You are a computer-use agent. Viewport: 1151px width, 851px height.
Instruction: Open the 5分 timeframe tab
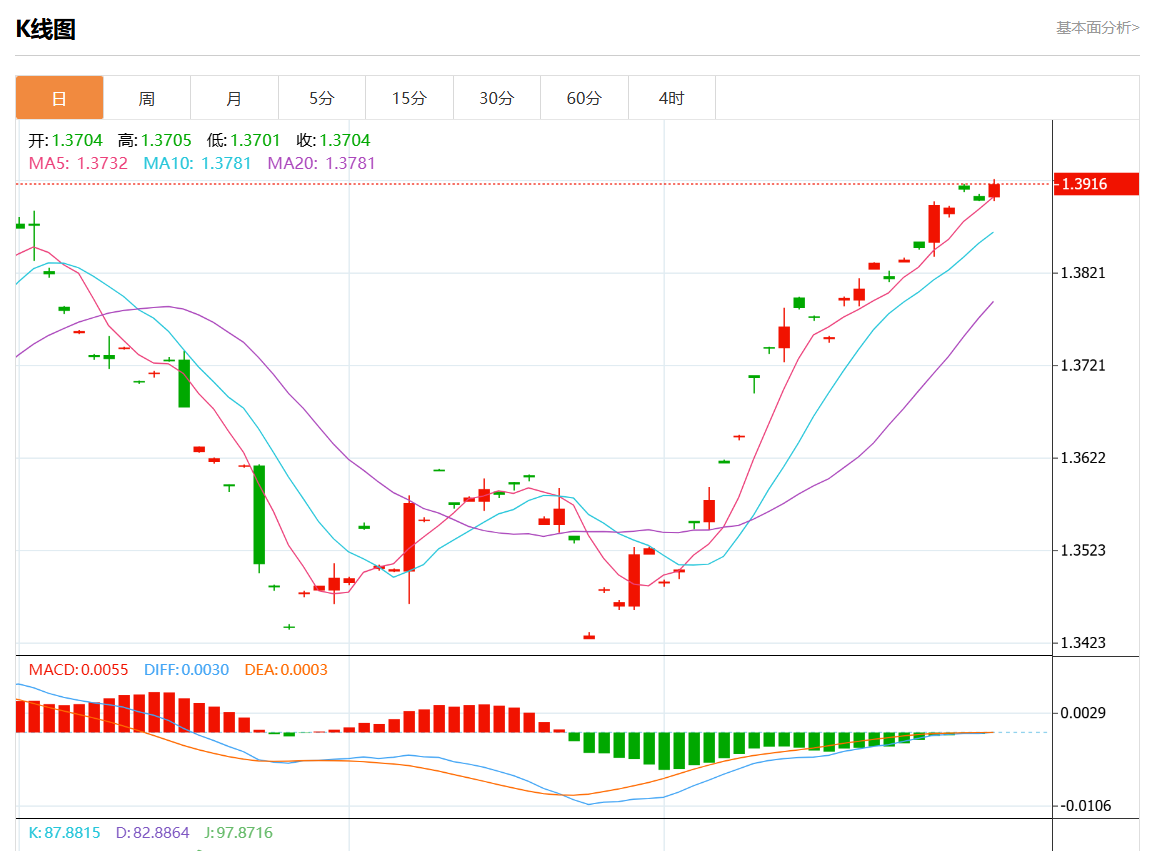pyautogui.click(x=322, y=98)
